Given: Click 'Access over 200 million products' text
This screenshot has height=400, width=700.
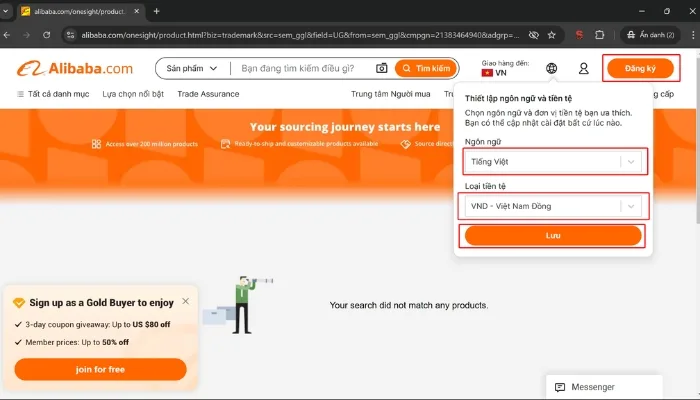Looking at the screenshot, I should [x=151, y=144].
